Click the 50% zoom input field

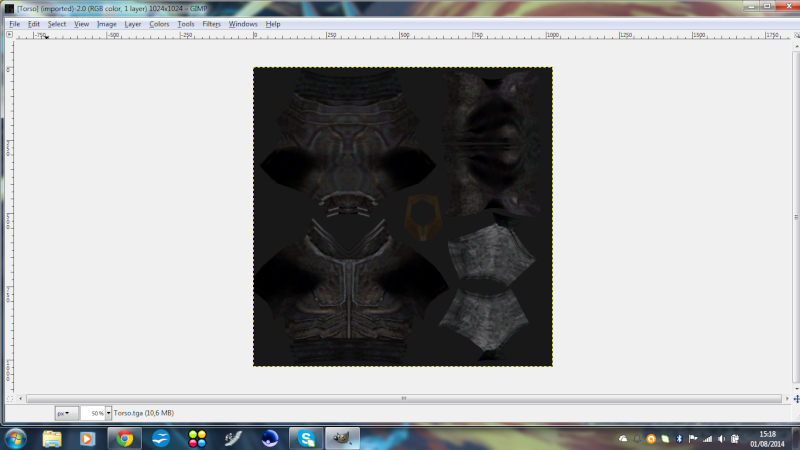click(93, 413)
